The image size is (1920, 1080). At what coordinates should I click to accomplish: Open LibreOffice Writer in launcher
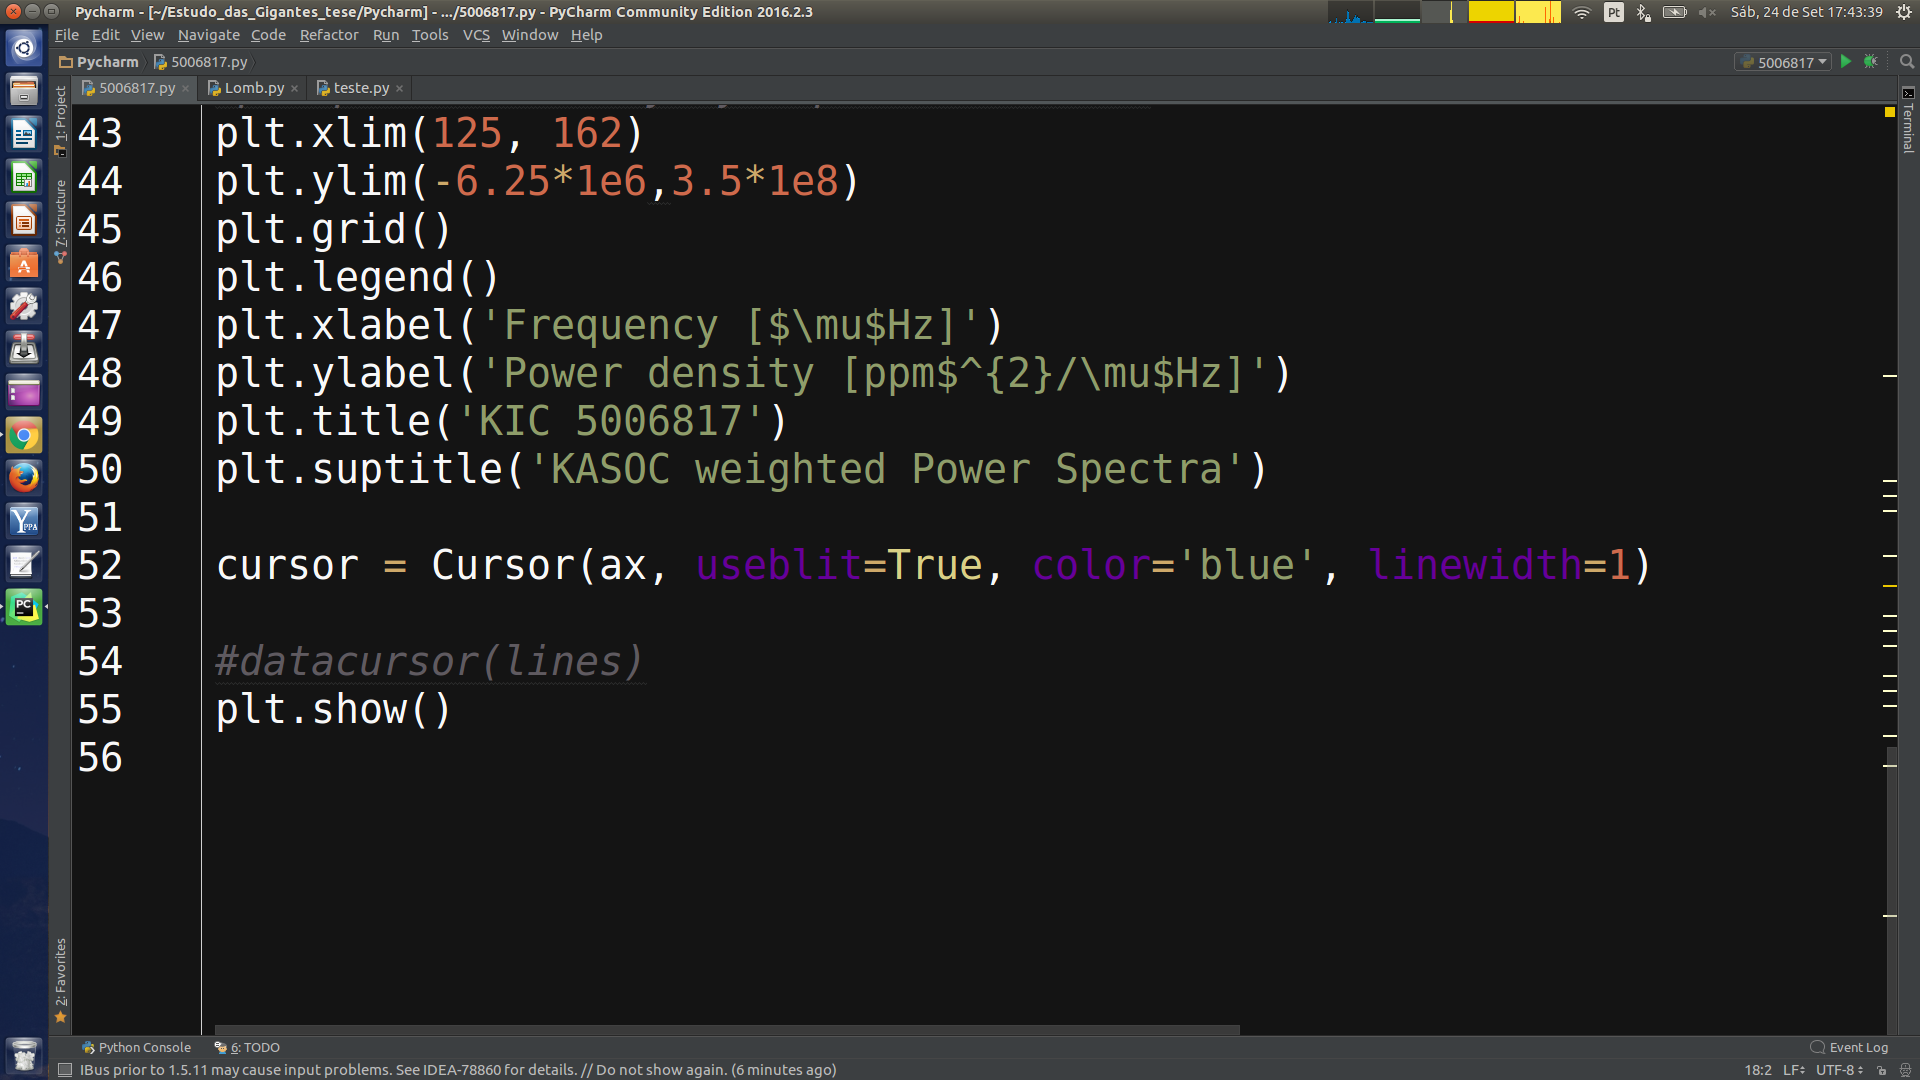click(x=24, y=133)
